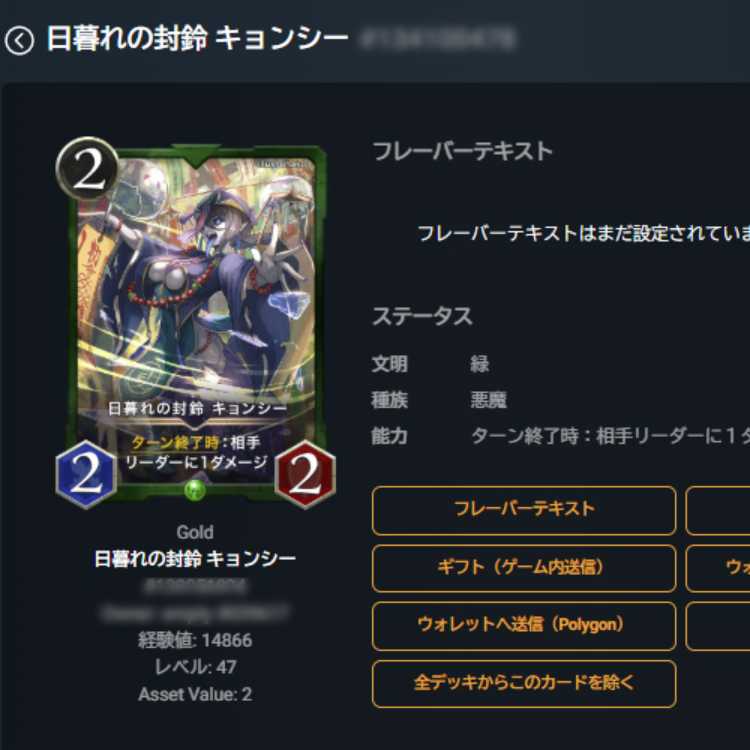Click the green gem at card bottom
The image size is (750, 750).
coord(195,490)
